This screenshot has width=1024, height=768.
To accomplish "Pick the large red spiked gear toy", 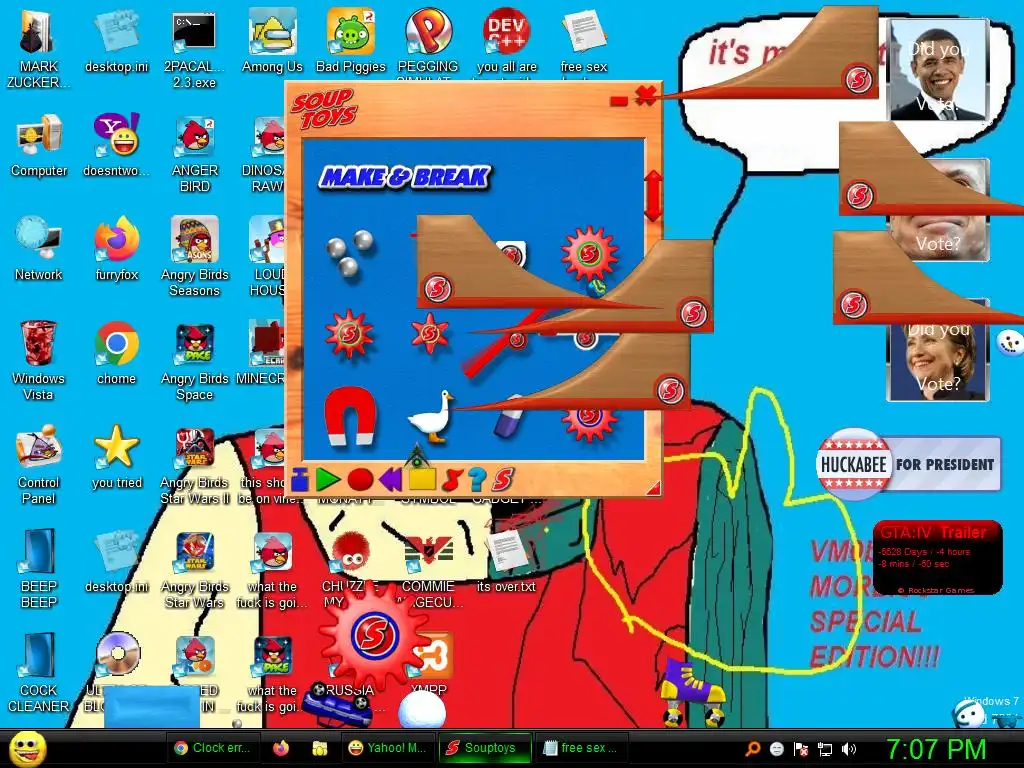I will coord(589,253).
